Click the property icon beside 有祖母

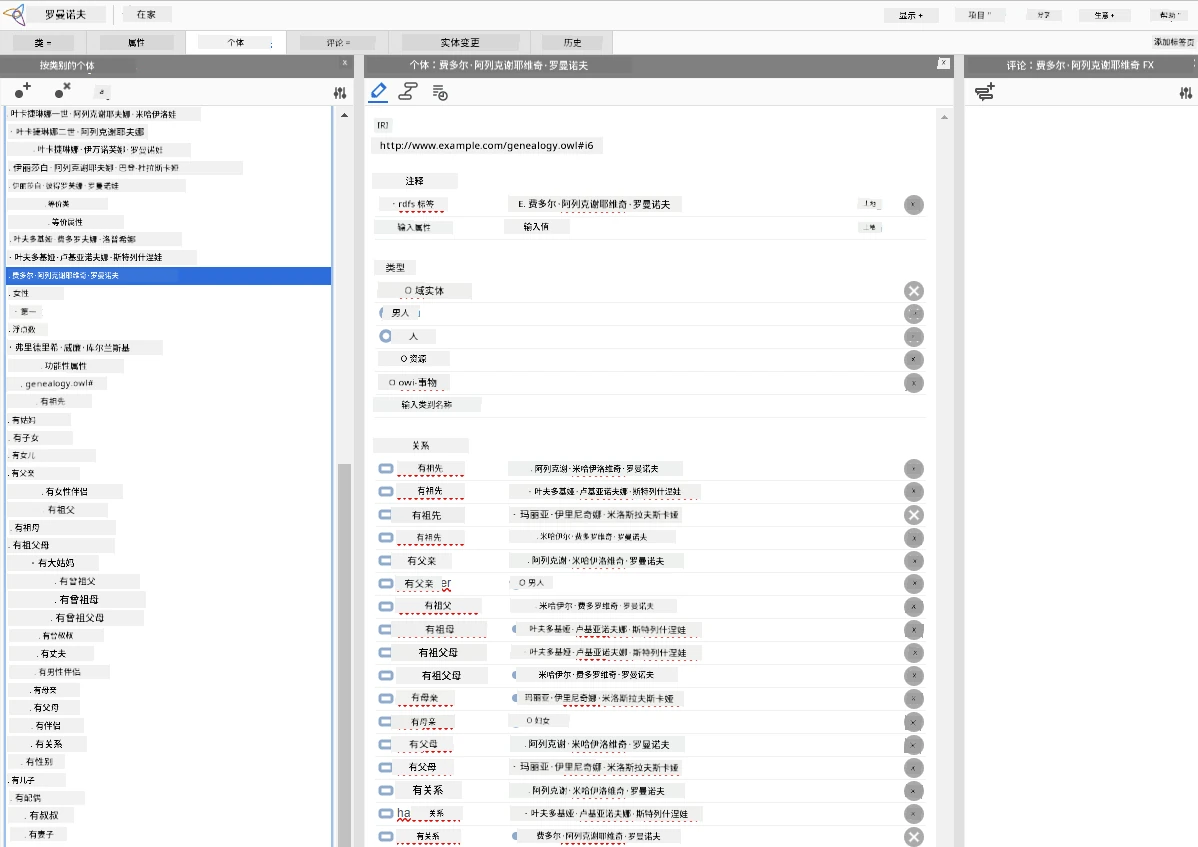[386, 629]
